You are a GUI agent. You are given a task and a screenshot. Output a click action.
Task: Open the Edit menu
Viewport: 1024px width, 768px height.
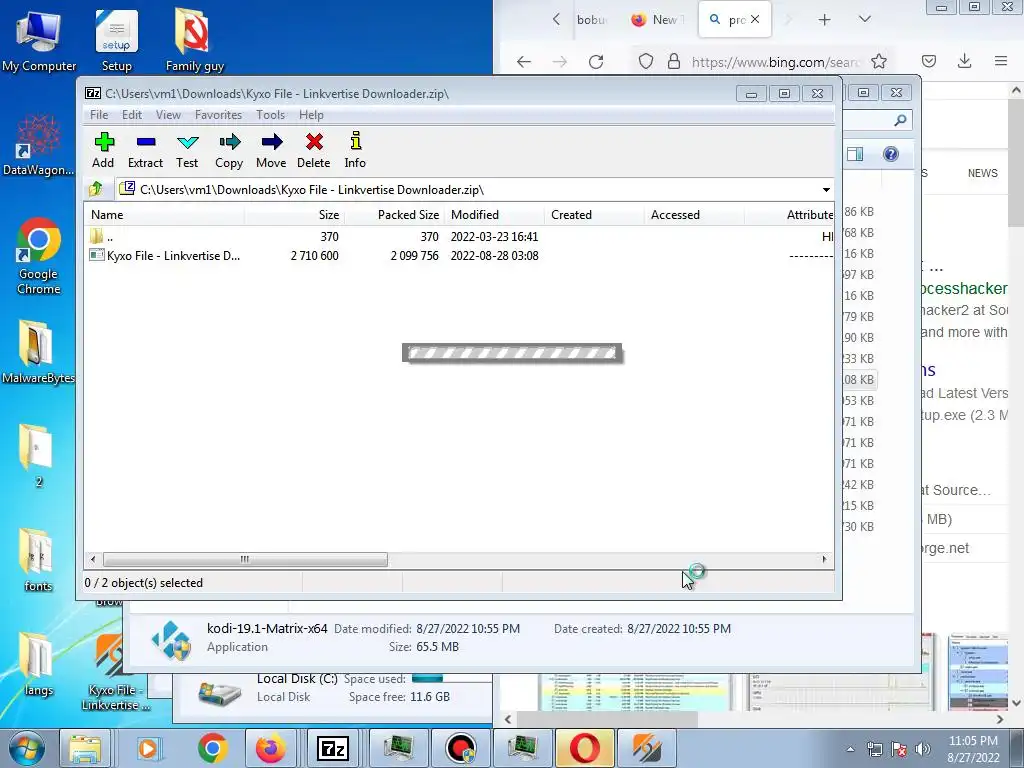tap(132, 115)
